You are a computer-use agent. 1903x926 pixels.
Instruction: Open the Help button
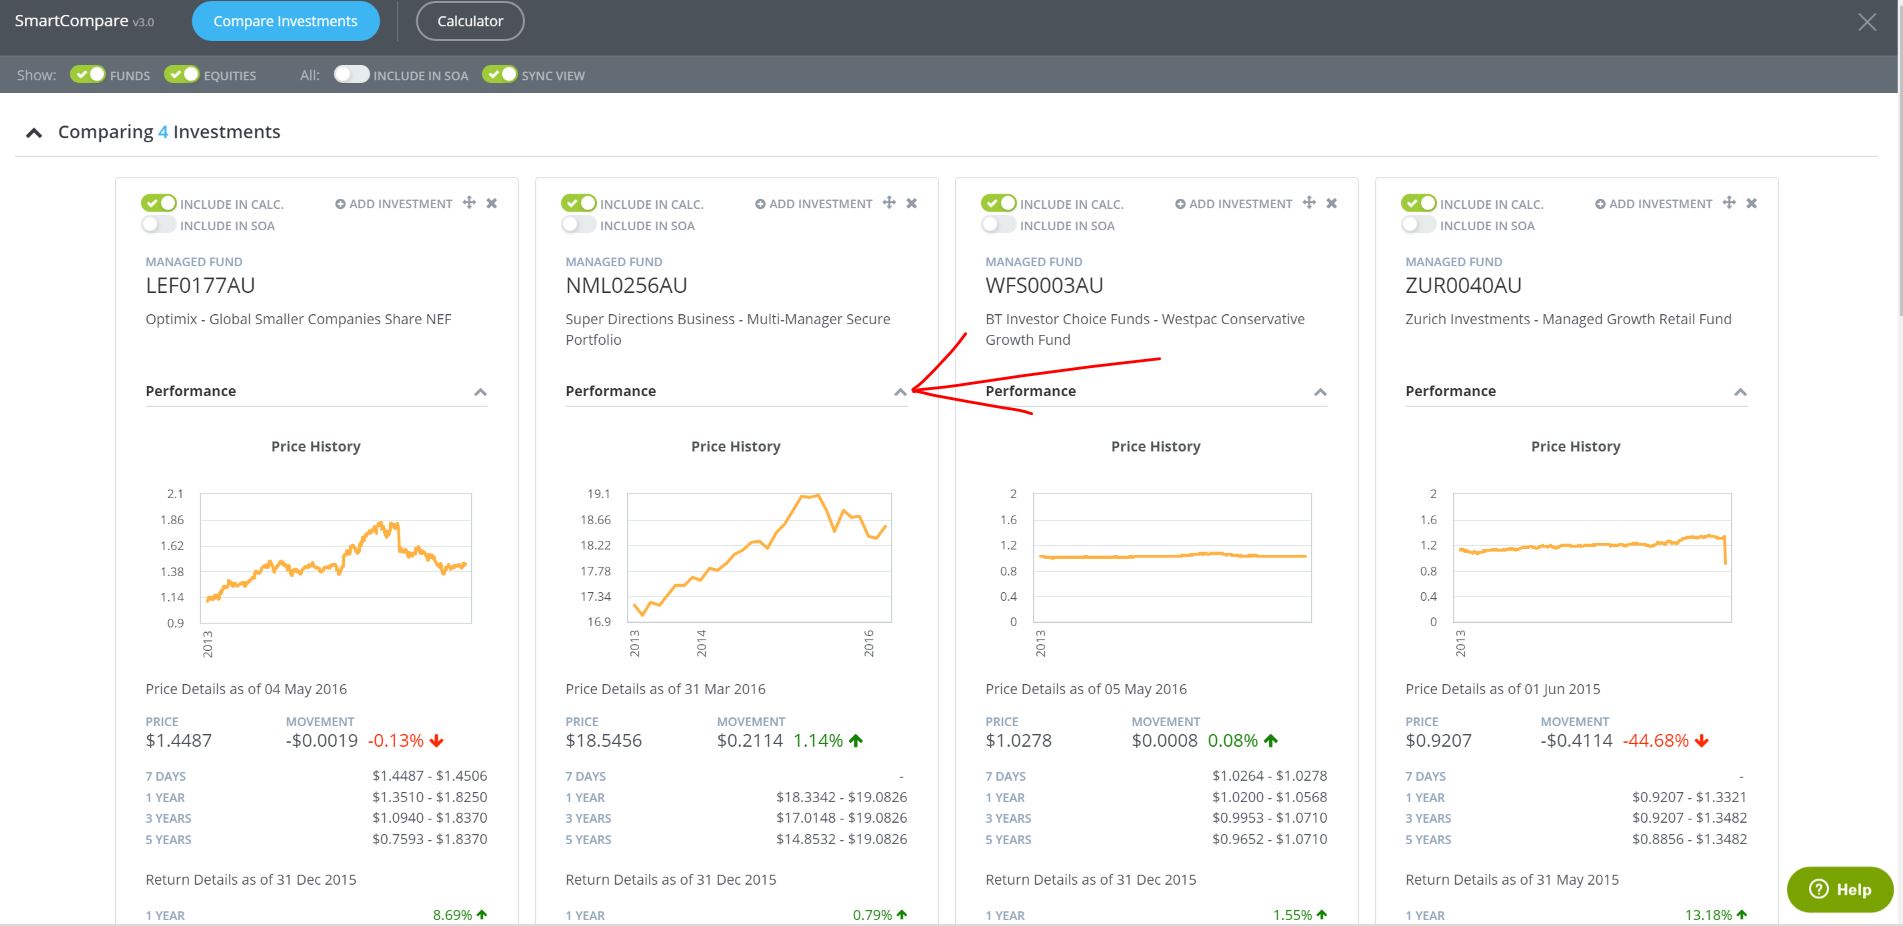[1840, 889]
